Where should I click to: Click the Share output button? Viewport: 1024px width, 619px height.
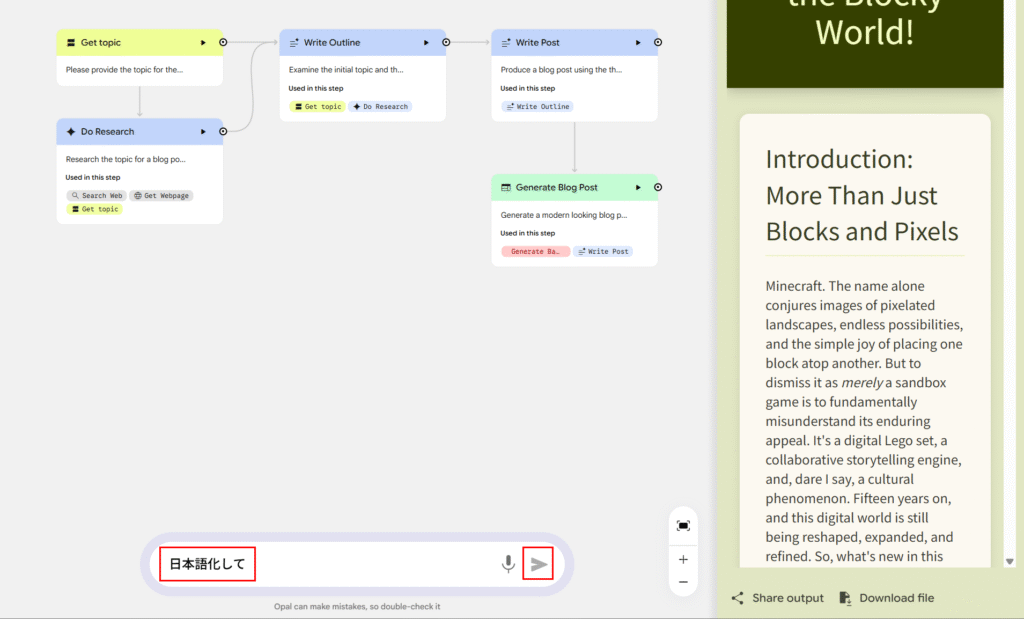pos(778,598)
